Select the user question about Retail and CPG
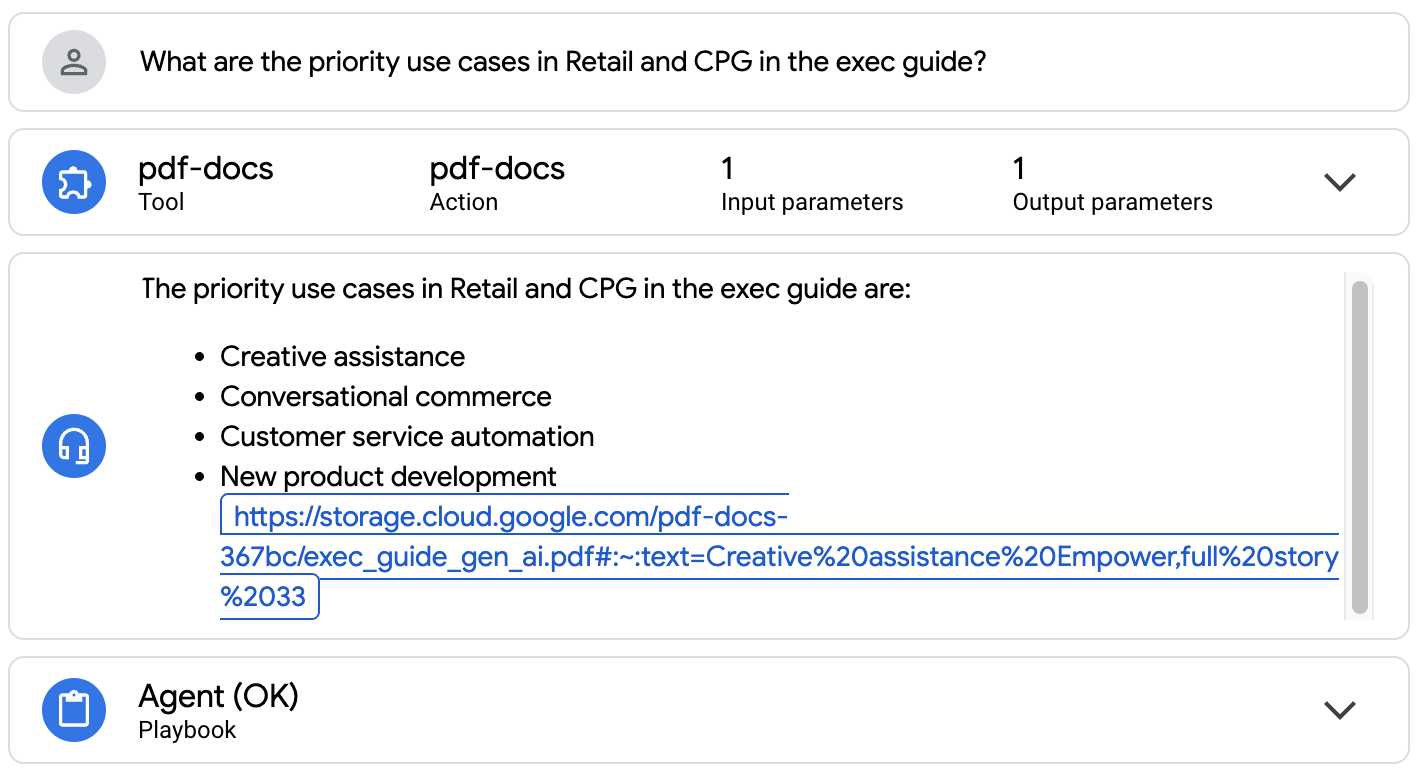 [563, 62]
